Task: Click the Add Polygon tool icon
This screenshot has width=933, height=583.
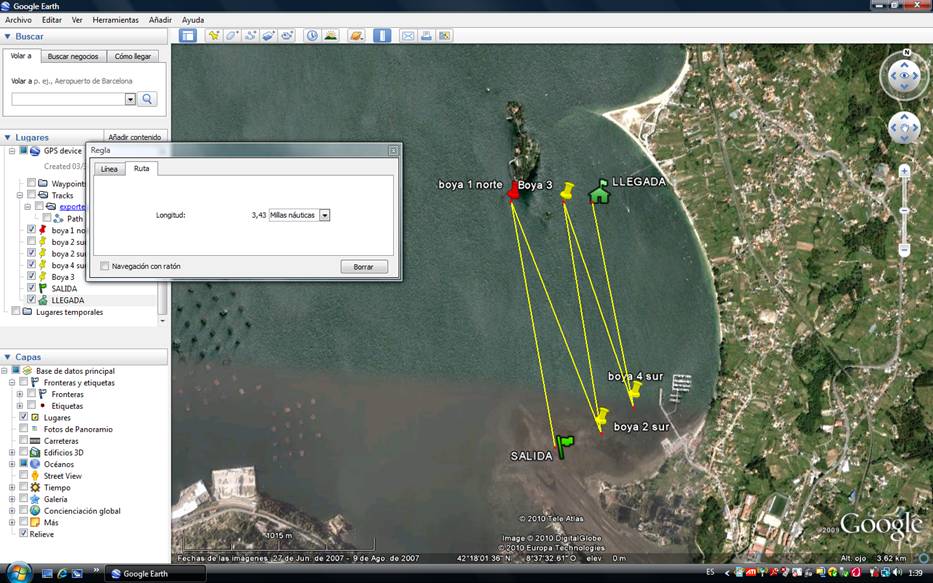Action: (231, 36)
